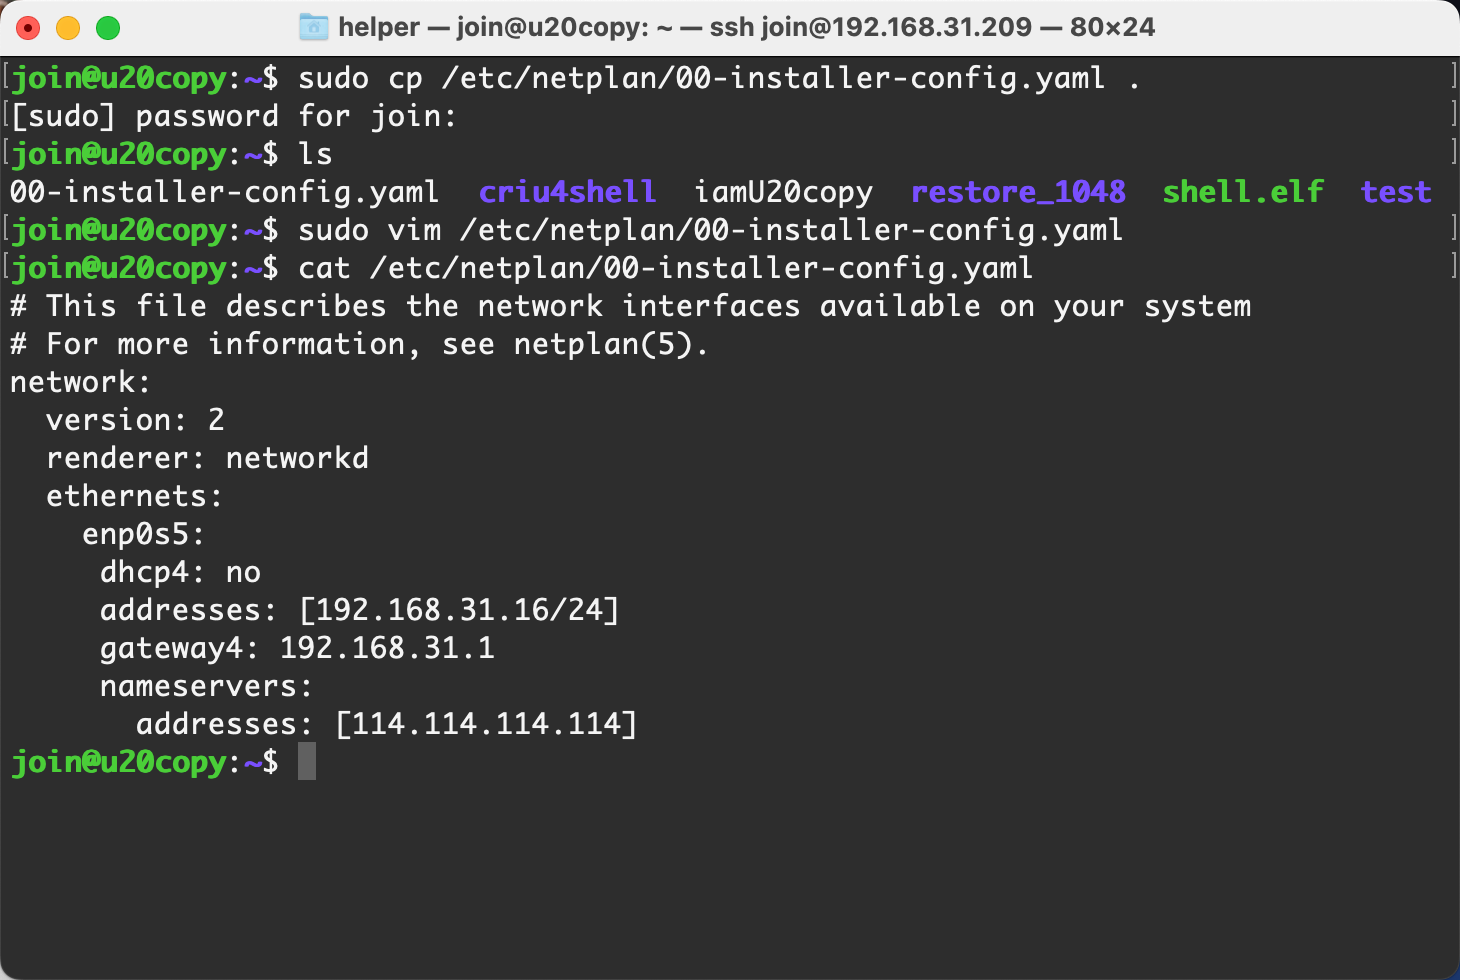The image size is (1460, 980).
Task: Click the criu4shell directory in ls output
Action: [567, 192]
